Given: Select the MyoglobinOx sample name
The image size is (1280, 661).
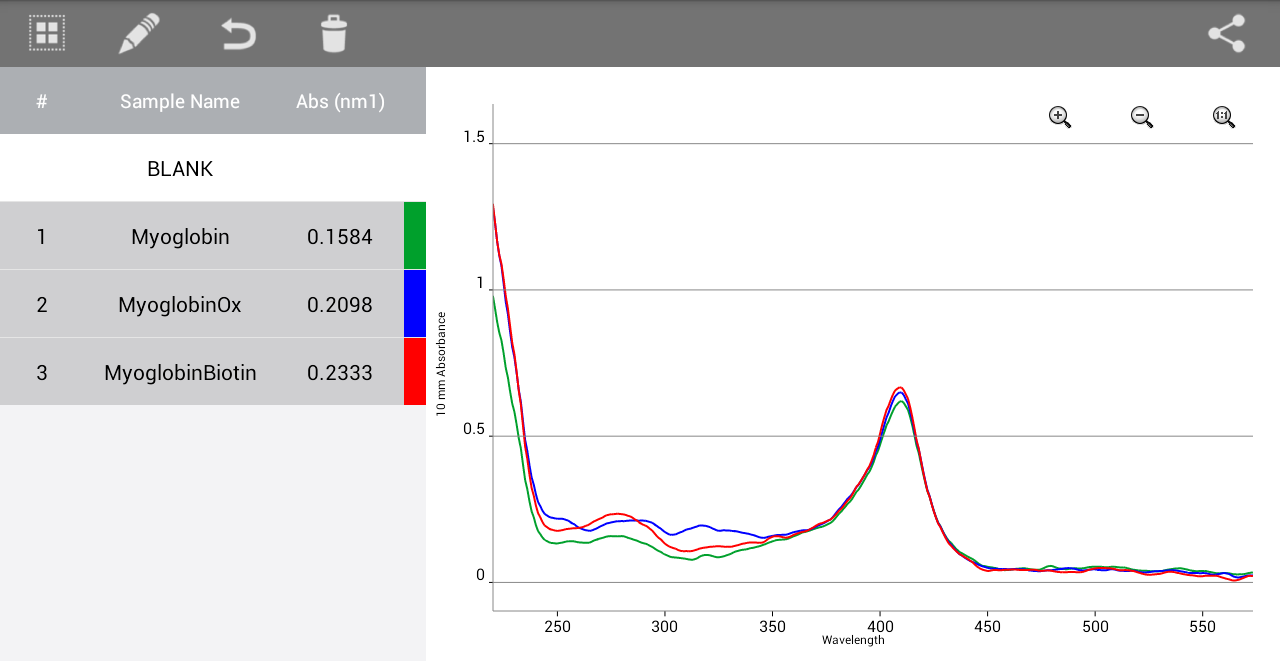Looking at the screenshot, I should (180, 305).
